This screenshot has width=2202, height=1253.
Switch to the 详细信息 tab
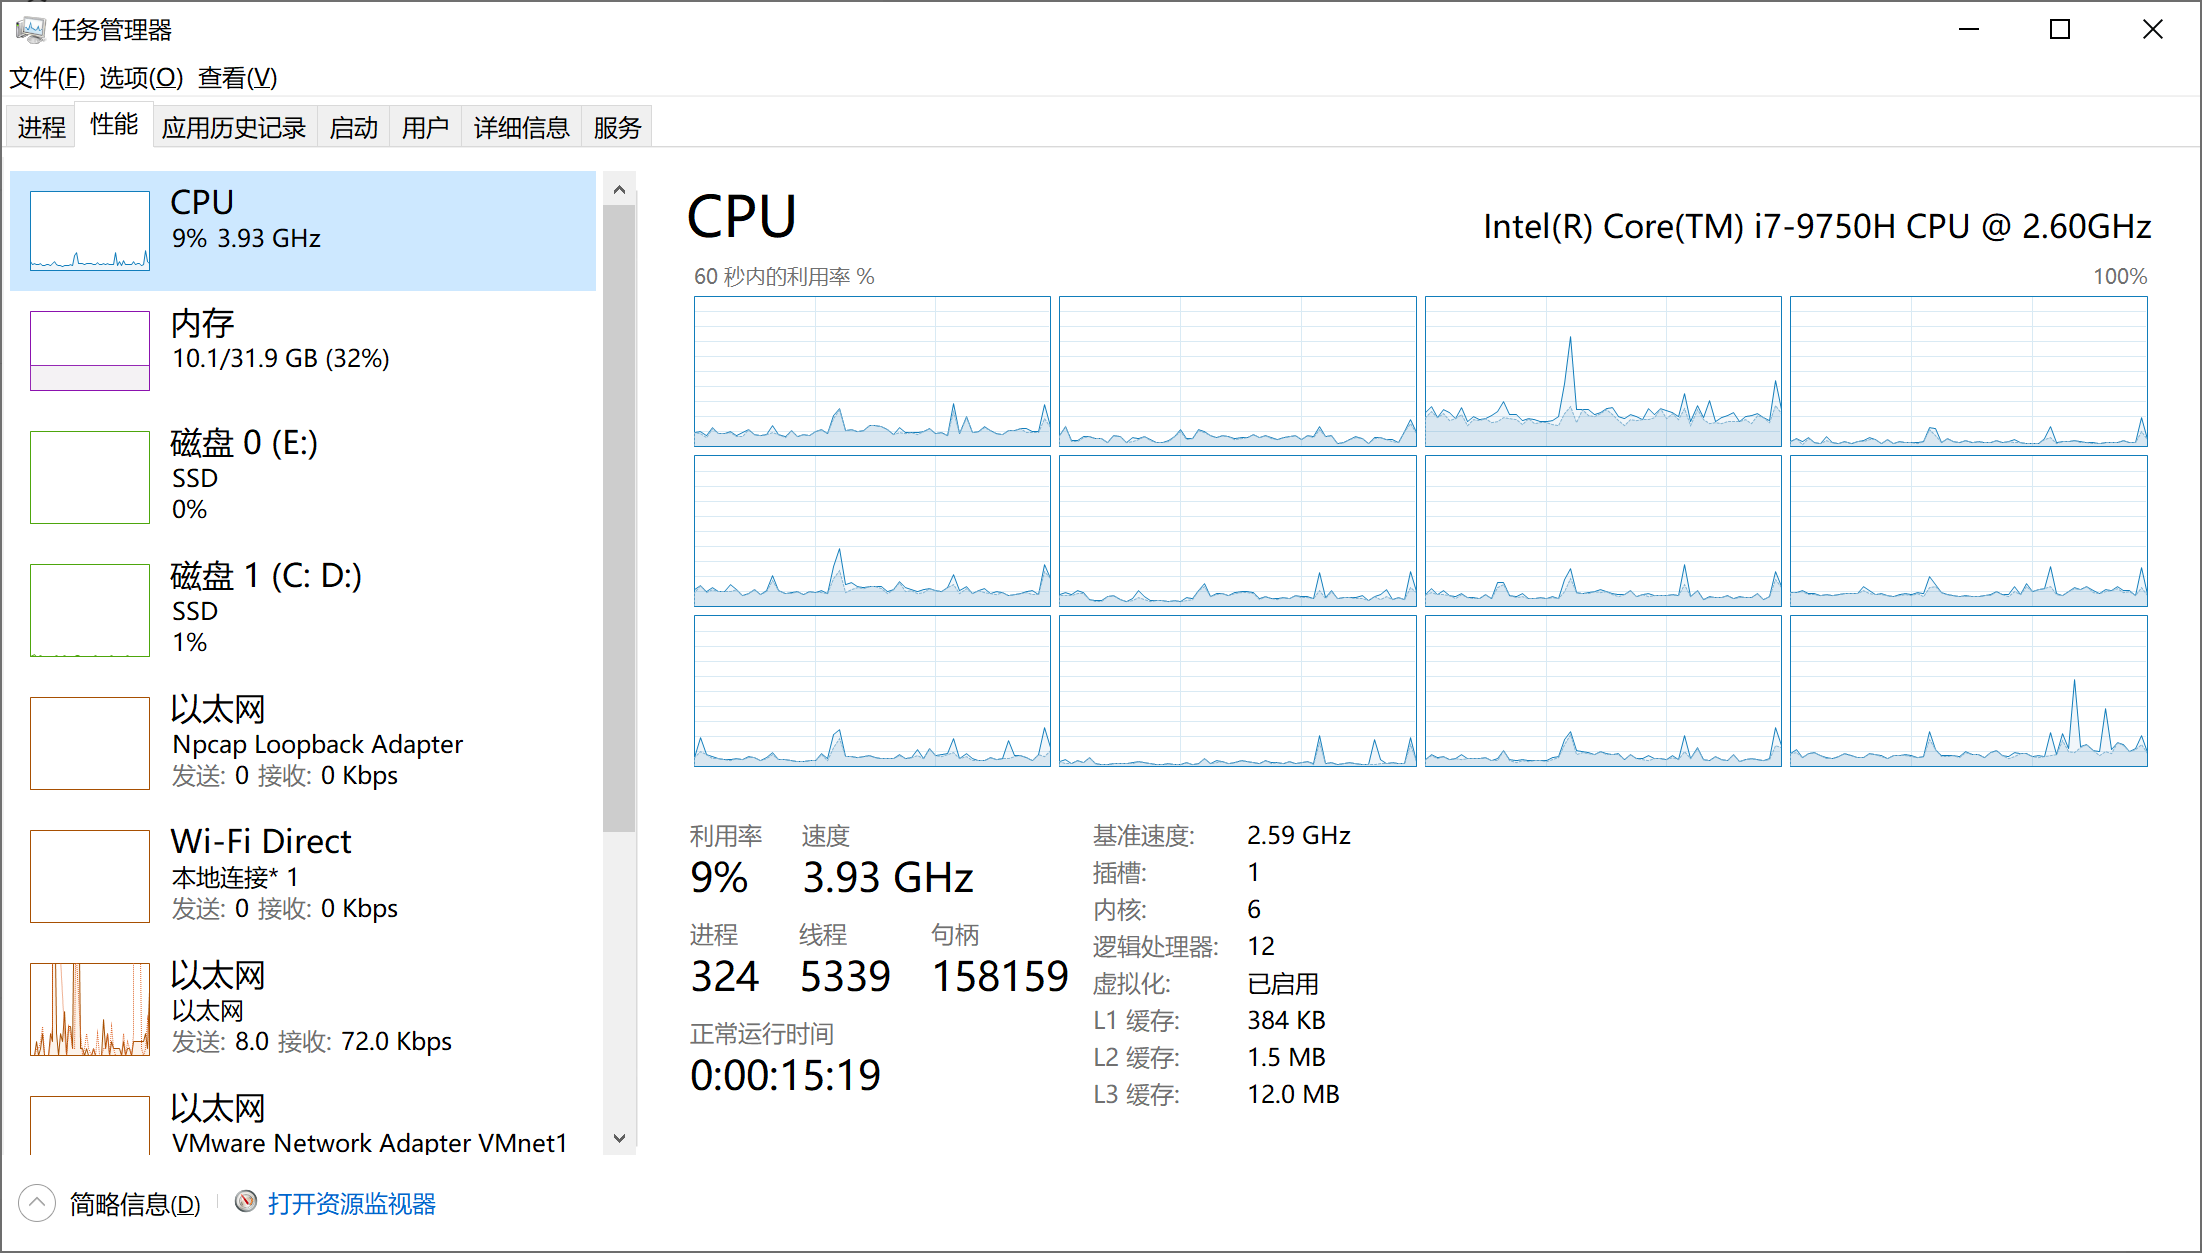[521, 128]
